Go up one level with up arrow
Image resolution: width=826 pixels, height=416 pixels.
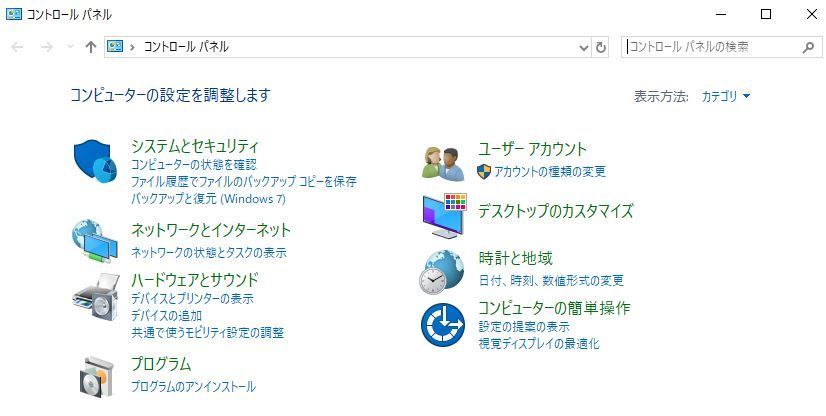pos(91,47)
